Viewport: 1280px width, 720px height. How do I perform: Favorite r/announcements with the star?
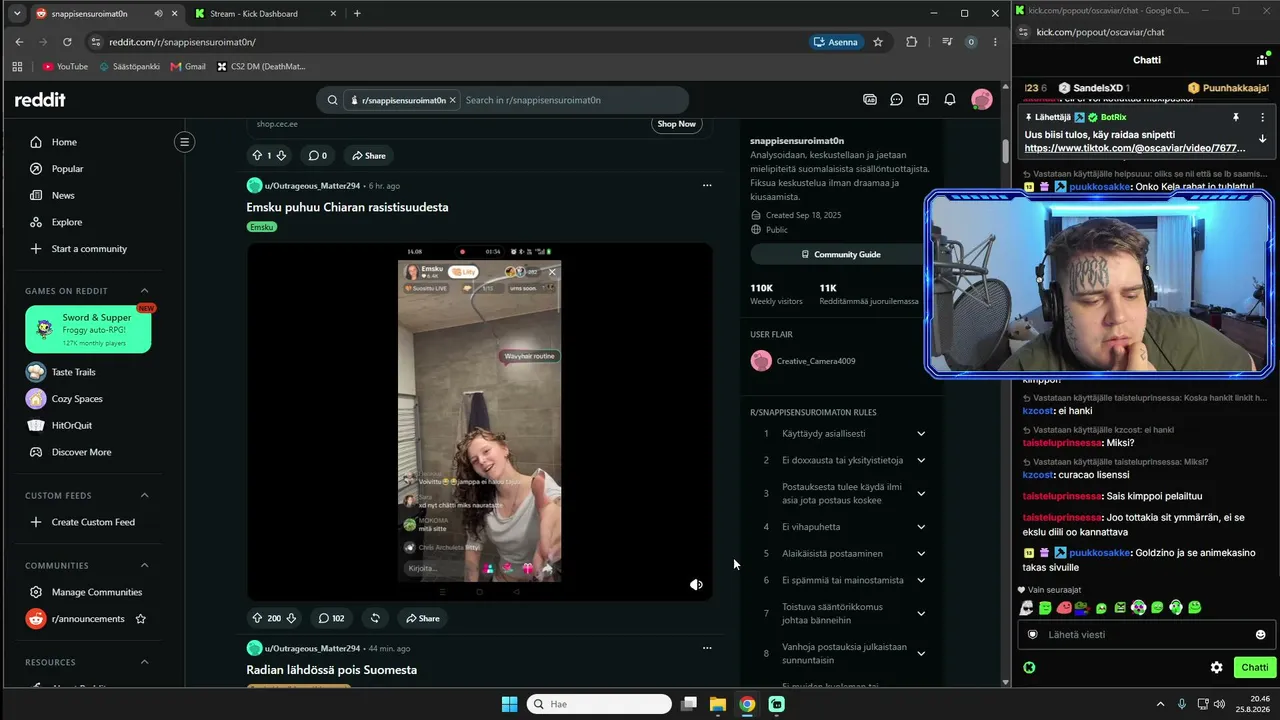[x=140, y=619]
